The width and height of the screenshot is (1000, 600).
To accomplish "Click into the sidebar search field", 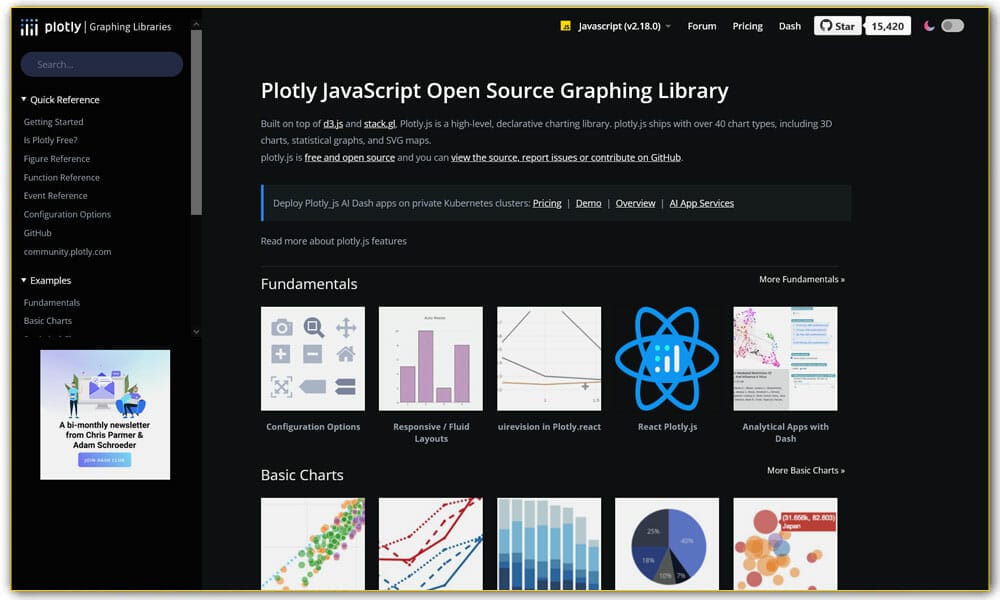I will tap(101, 63).
